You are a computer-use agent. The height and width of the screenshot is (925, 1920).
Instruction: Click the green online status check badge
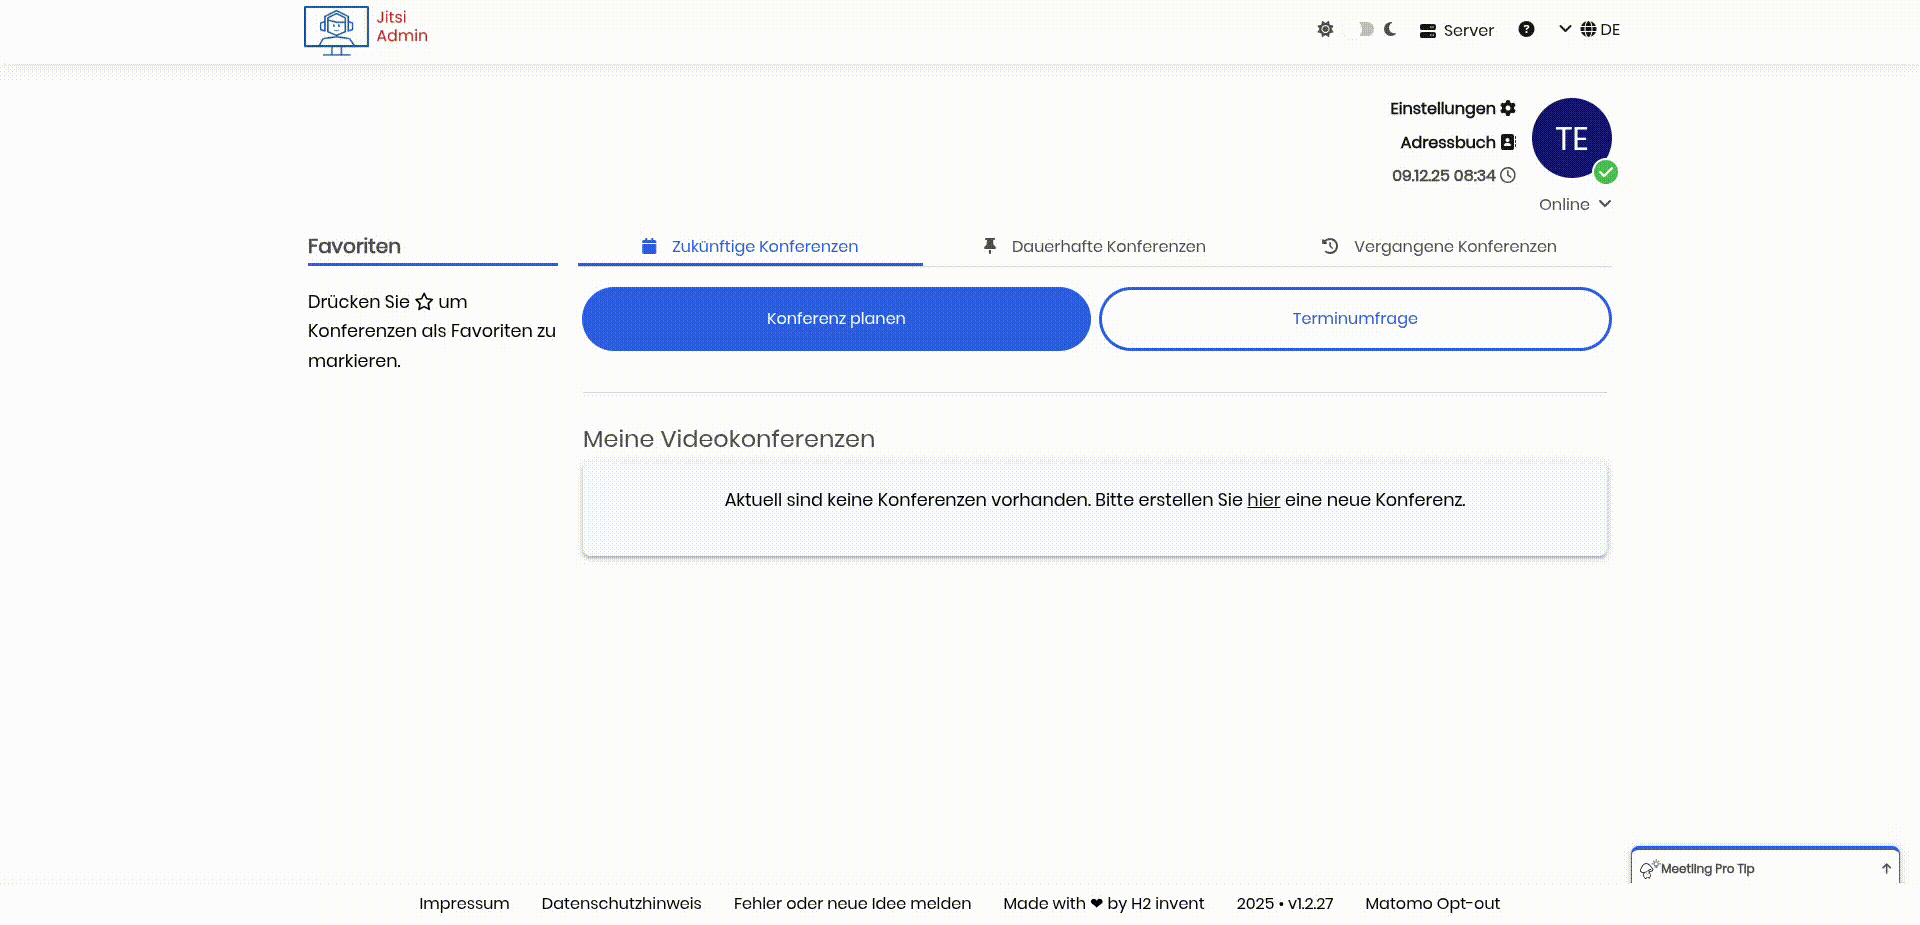[1607, 173]
